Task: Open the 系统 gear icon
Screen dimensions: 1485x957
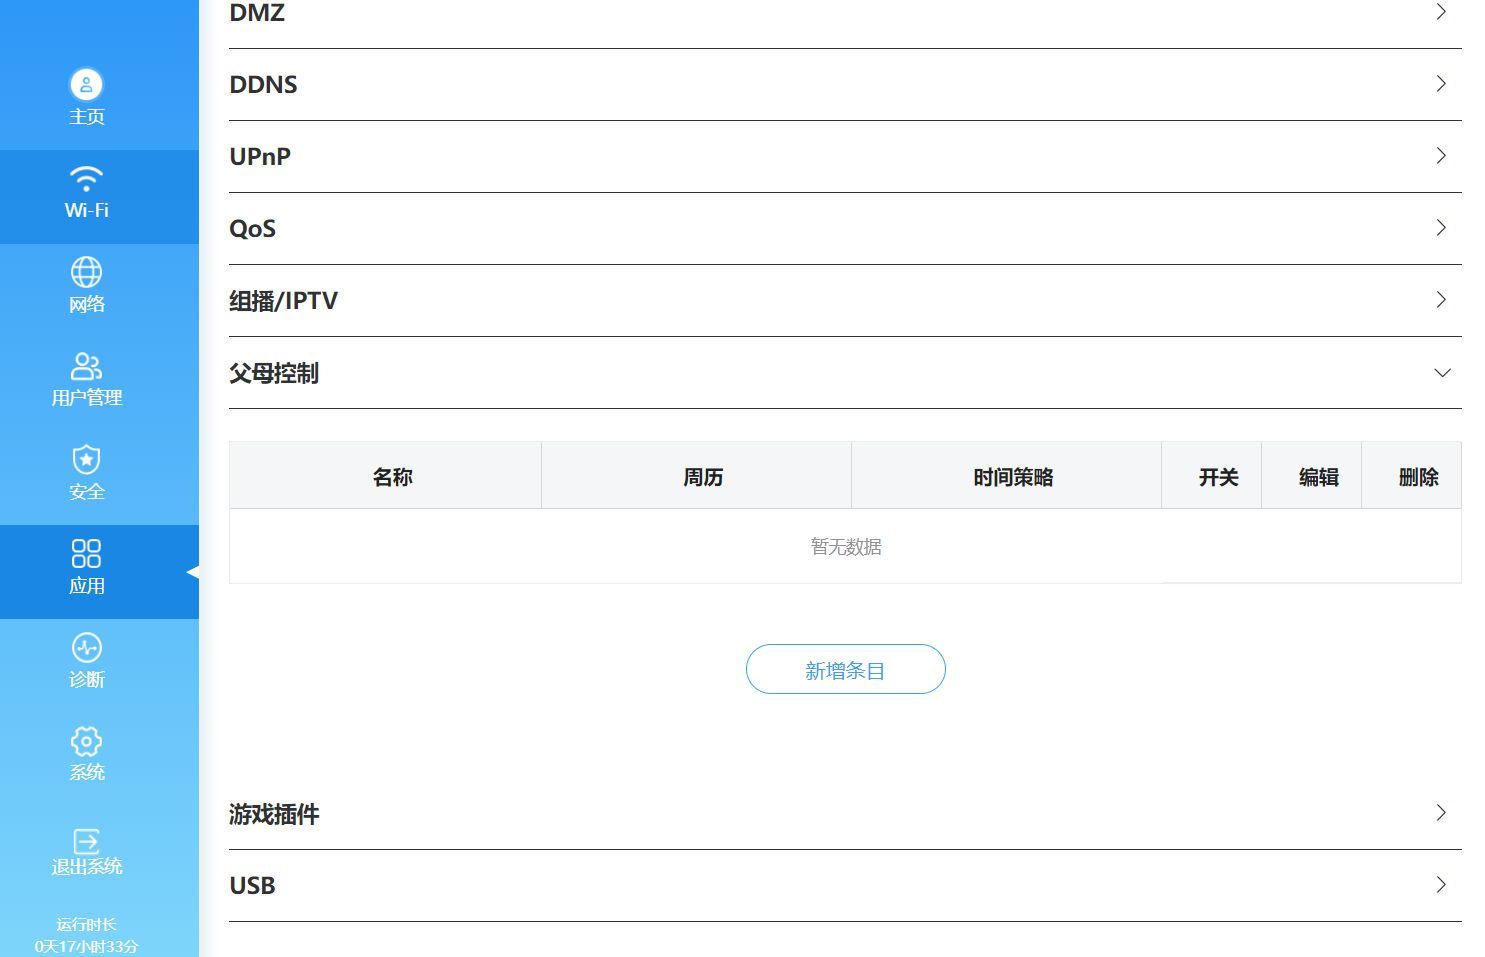Action: pos(87,741)
